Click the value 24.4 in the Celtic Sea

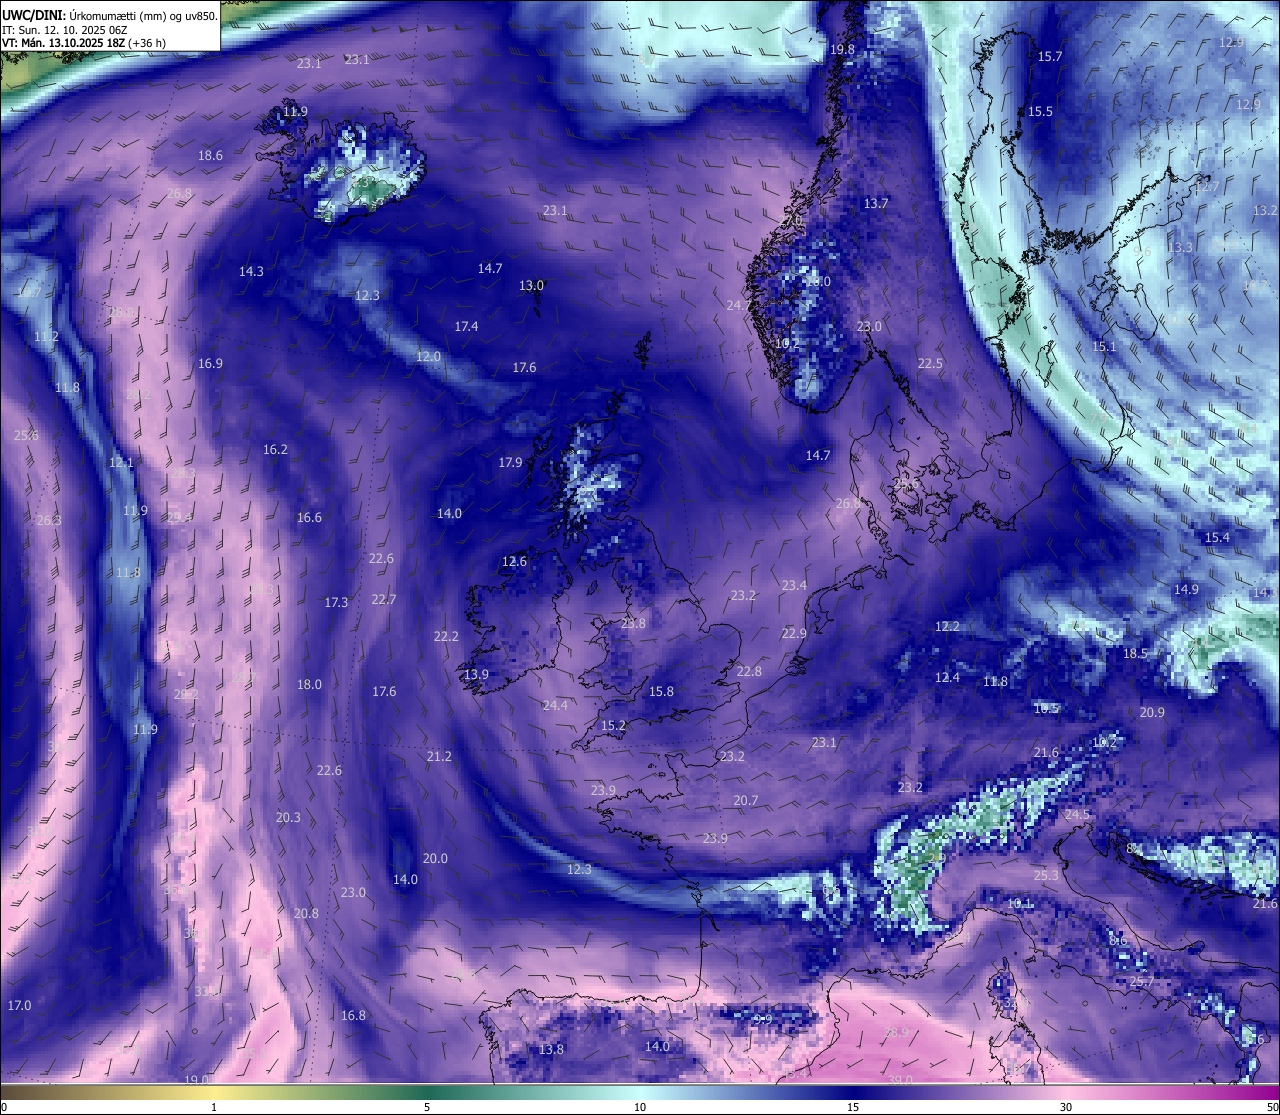click(x=555, y=706)
